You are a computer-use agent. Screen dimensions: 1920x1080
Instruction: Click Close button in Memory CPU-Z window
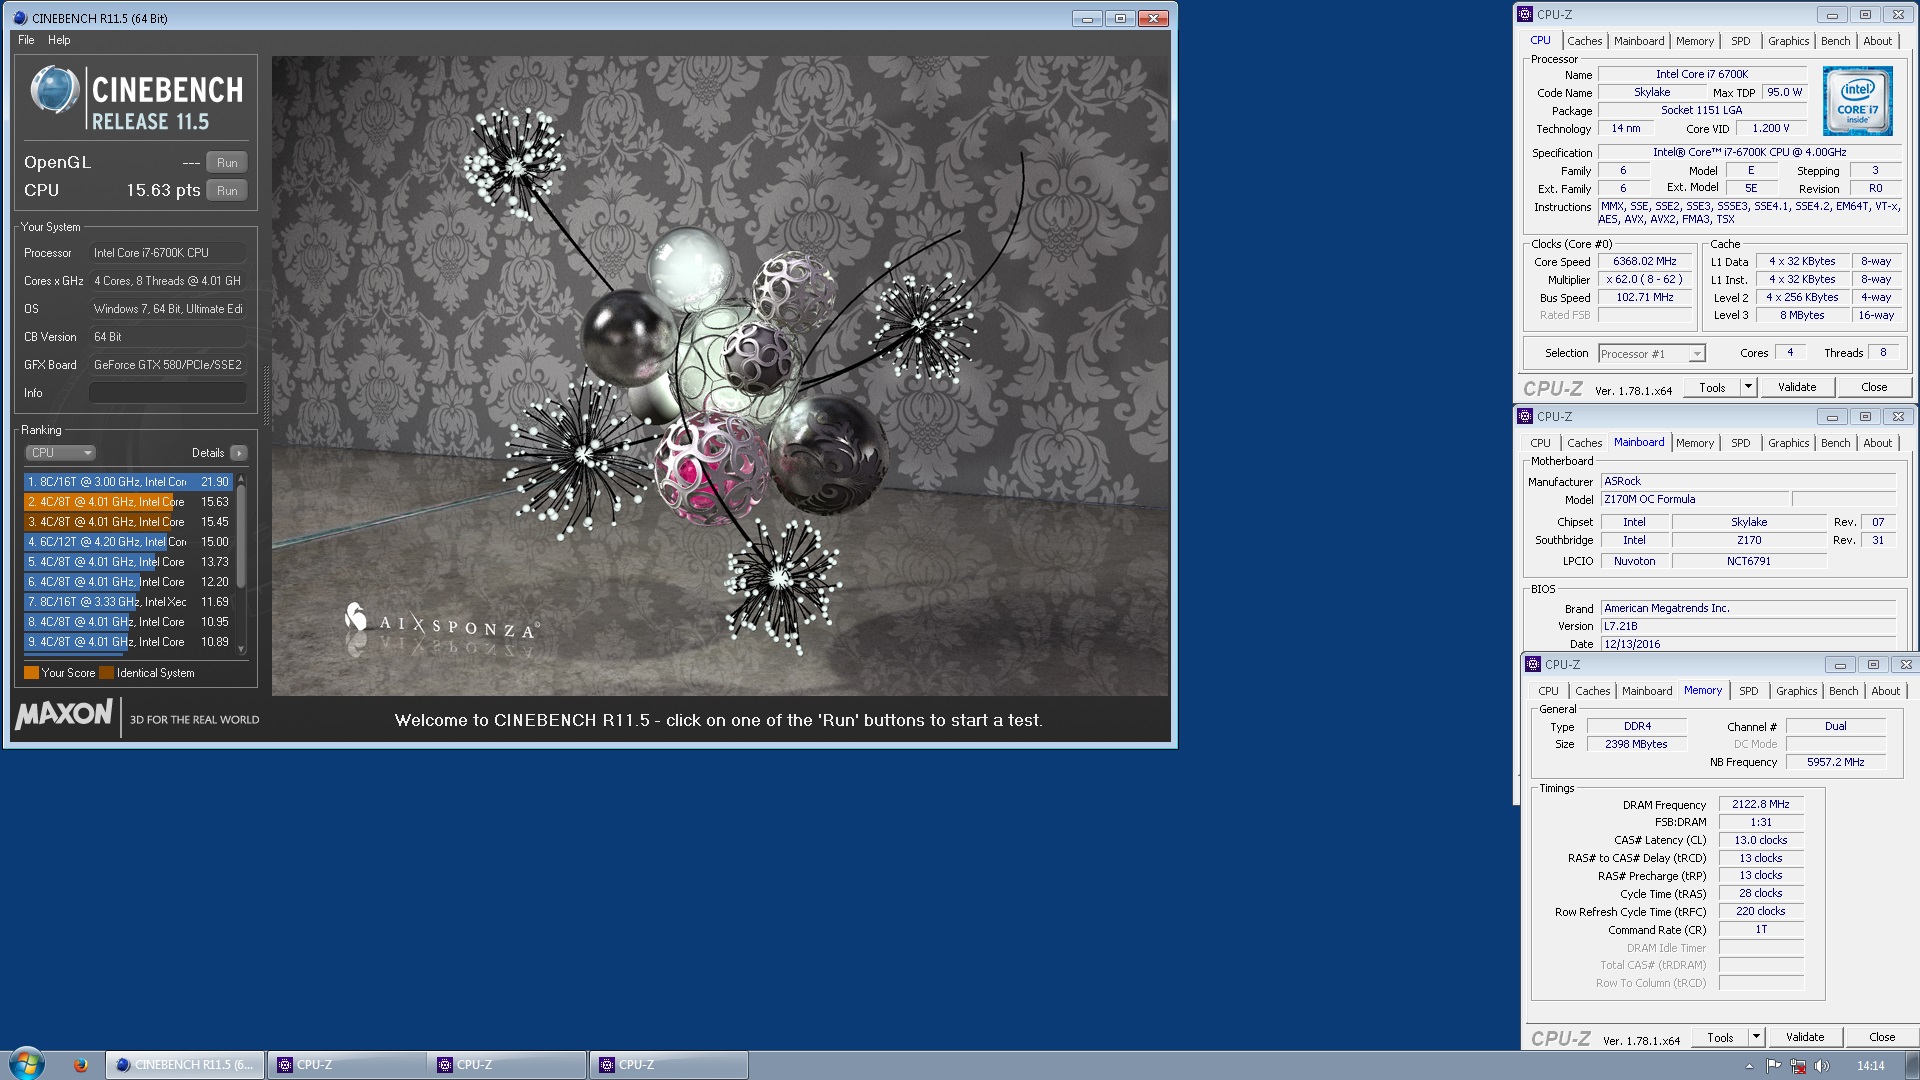coord(1882,1038)
